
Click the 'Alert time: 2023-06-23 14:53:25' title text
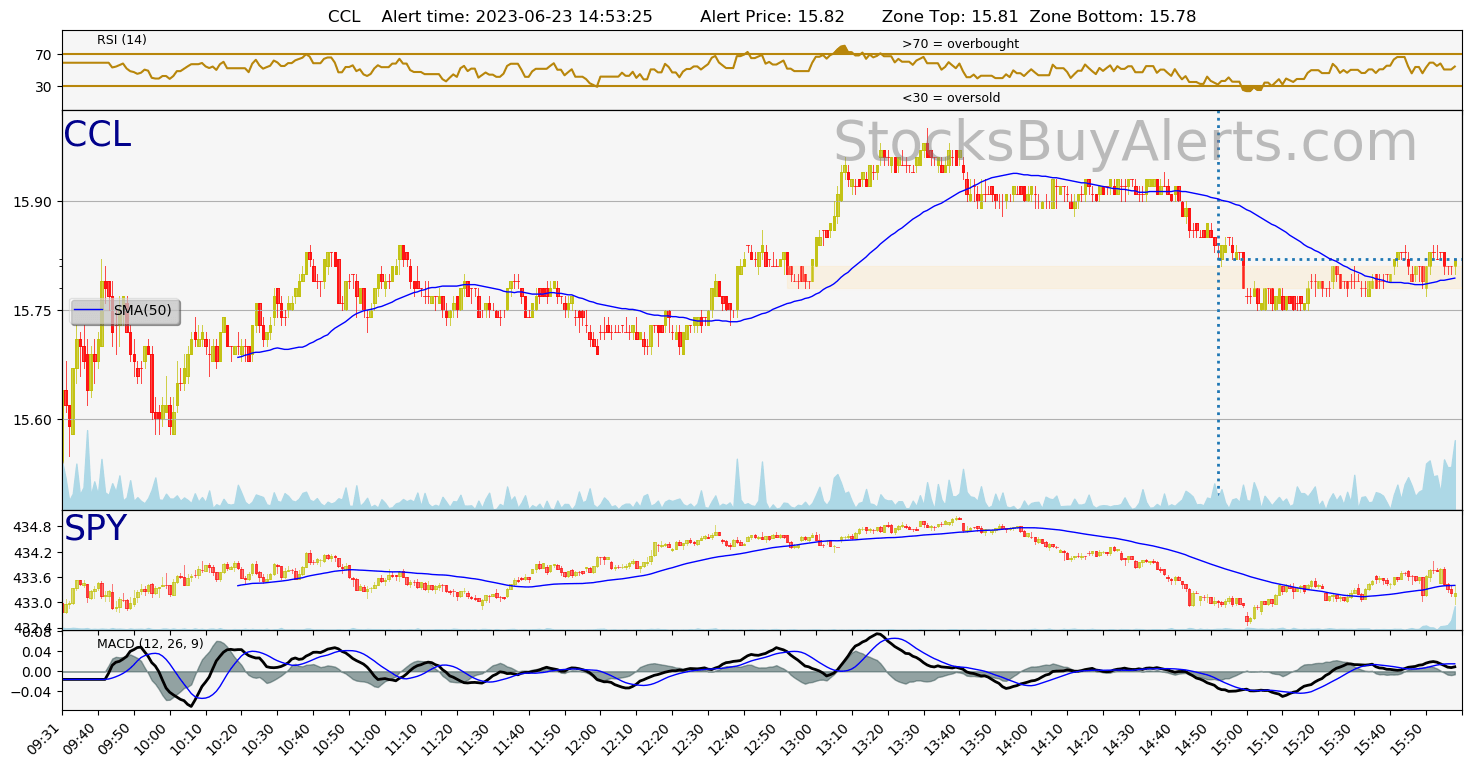click(517, 16)
